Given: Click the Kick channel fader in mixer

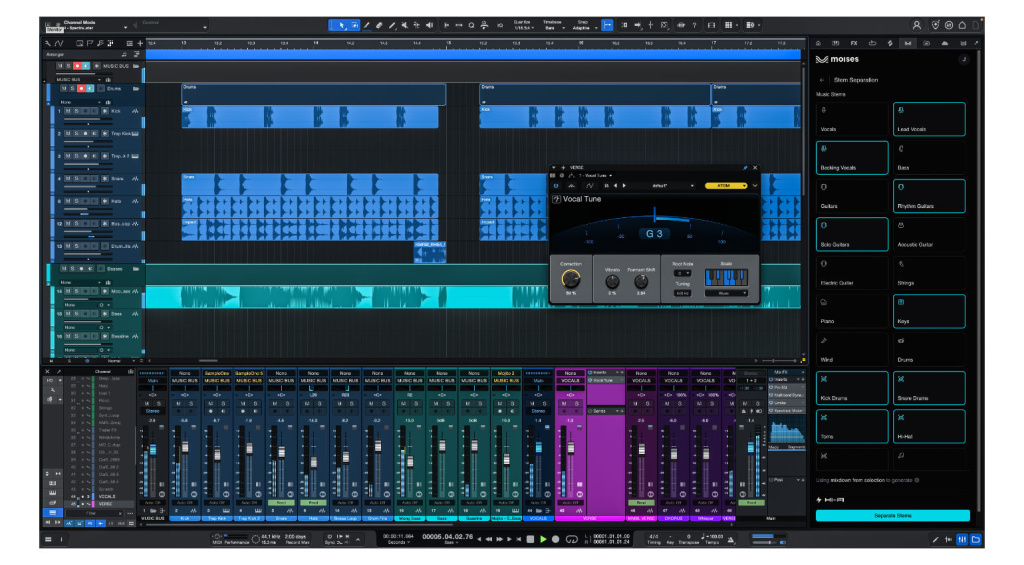Looking at the screenshot, I should (x=185, y=447).
